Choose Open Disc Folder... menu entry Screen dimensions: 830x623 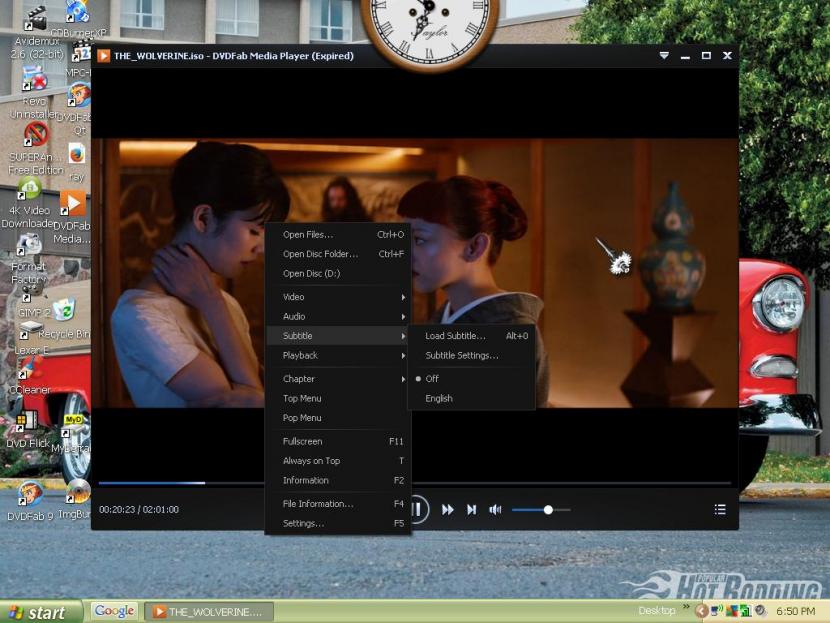tap(338, 254)
